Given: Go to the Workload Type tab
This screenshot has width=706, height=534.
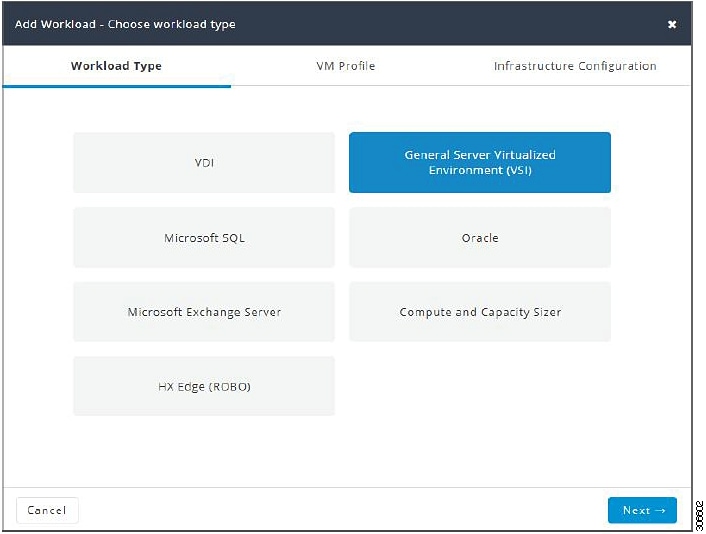Looking at the screenshot, I should 116,66.
